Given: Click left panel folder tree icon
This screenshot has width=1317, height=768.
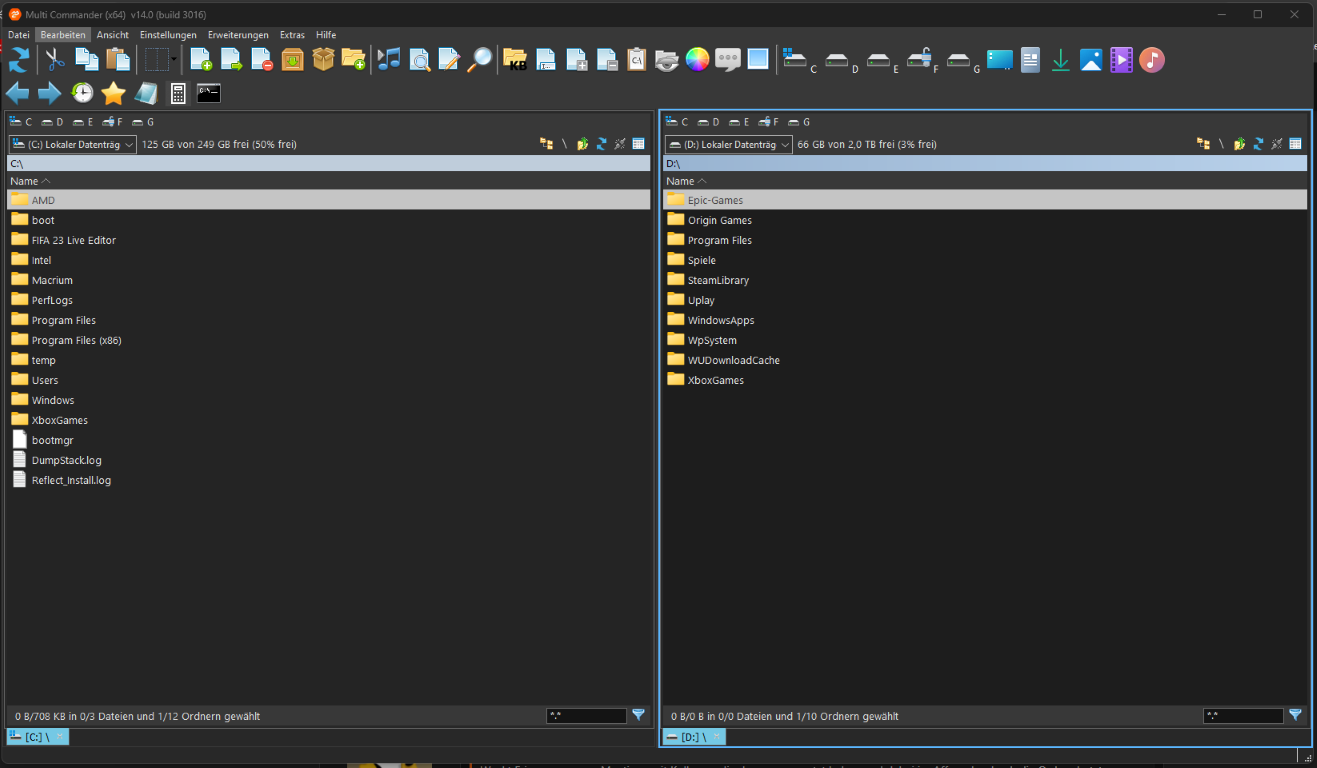Looking at the screenshot, I should (546, 144).
